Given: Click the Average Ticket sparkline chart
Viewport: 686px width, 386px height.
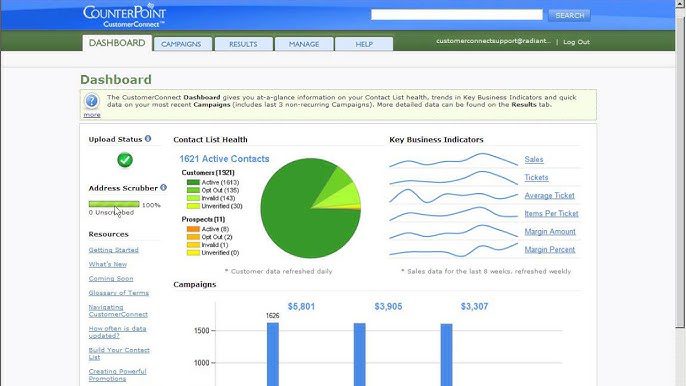Looking at the screenshot, I should [453, 196].
